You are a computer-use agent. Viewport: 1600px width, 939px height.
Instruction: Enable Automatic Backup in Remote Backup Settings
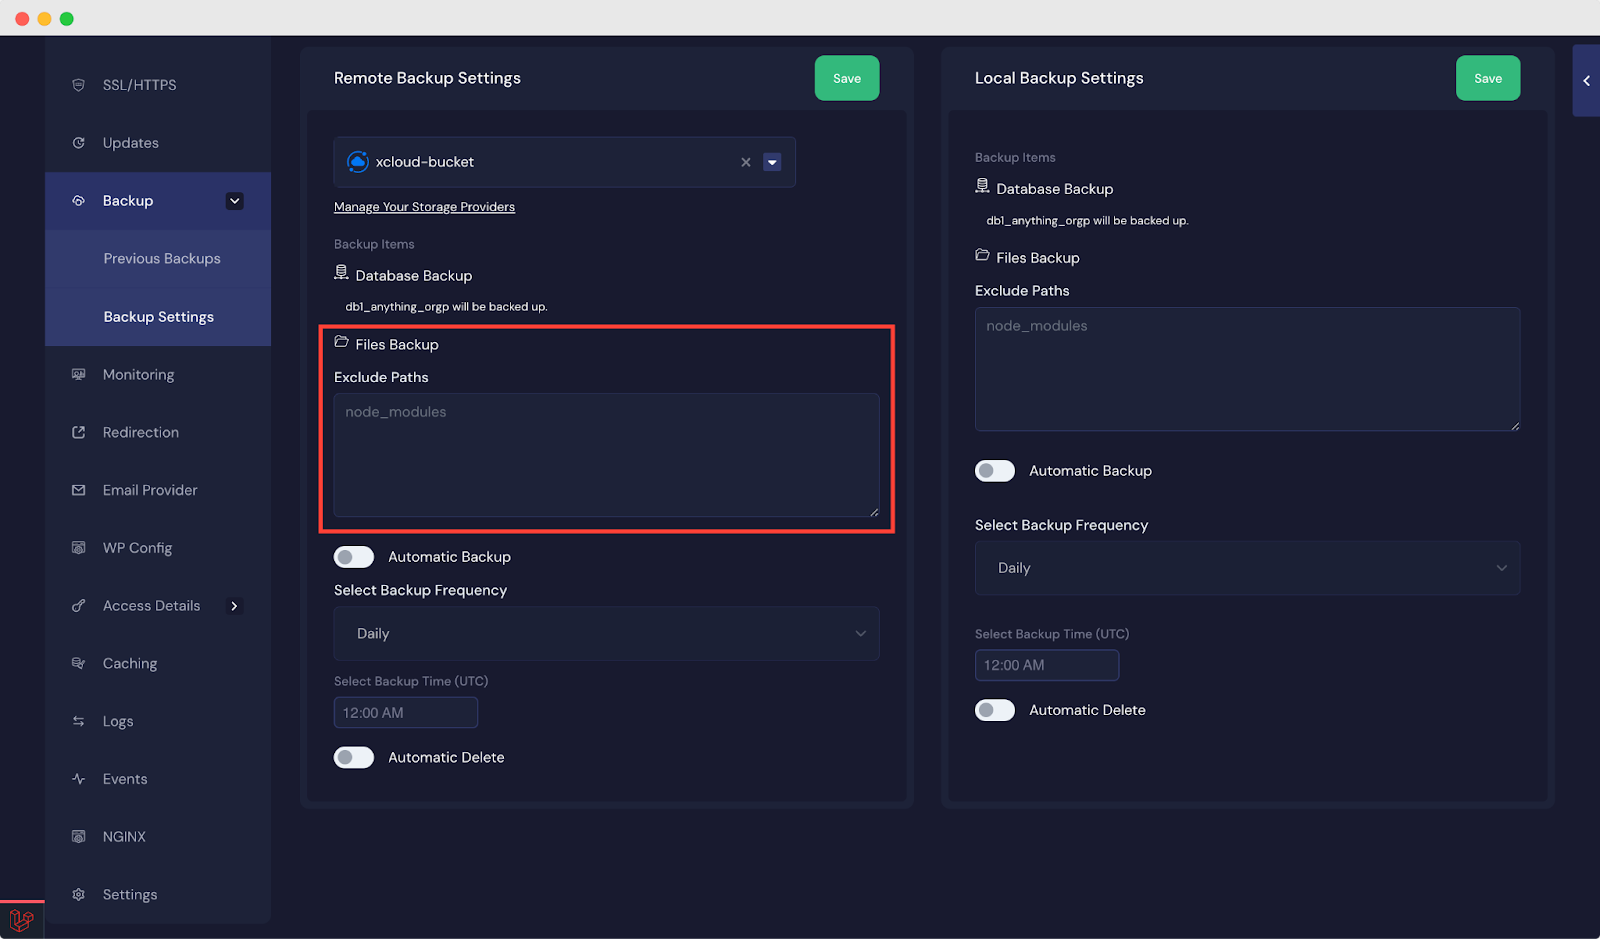point(354,556)
